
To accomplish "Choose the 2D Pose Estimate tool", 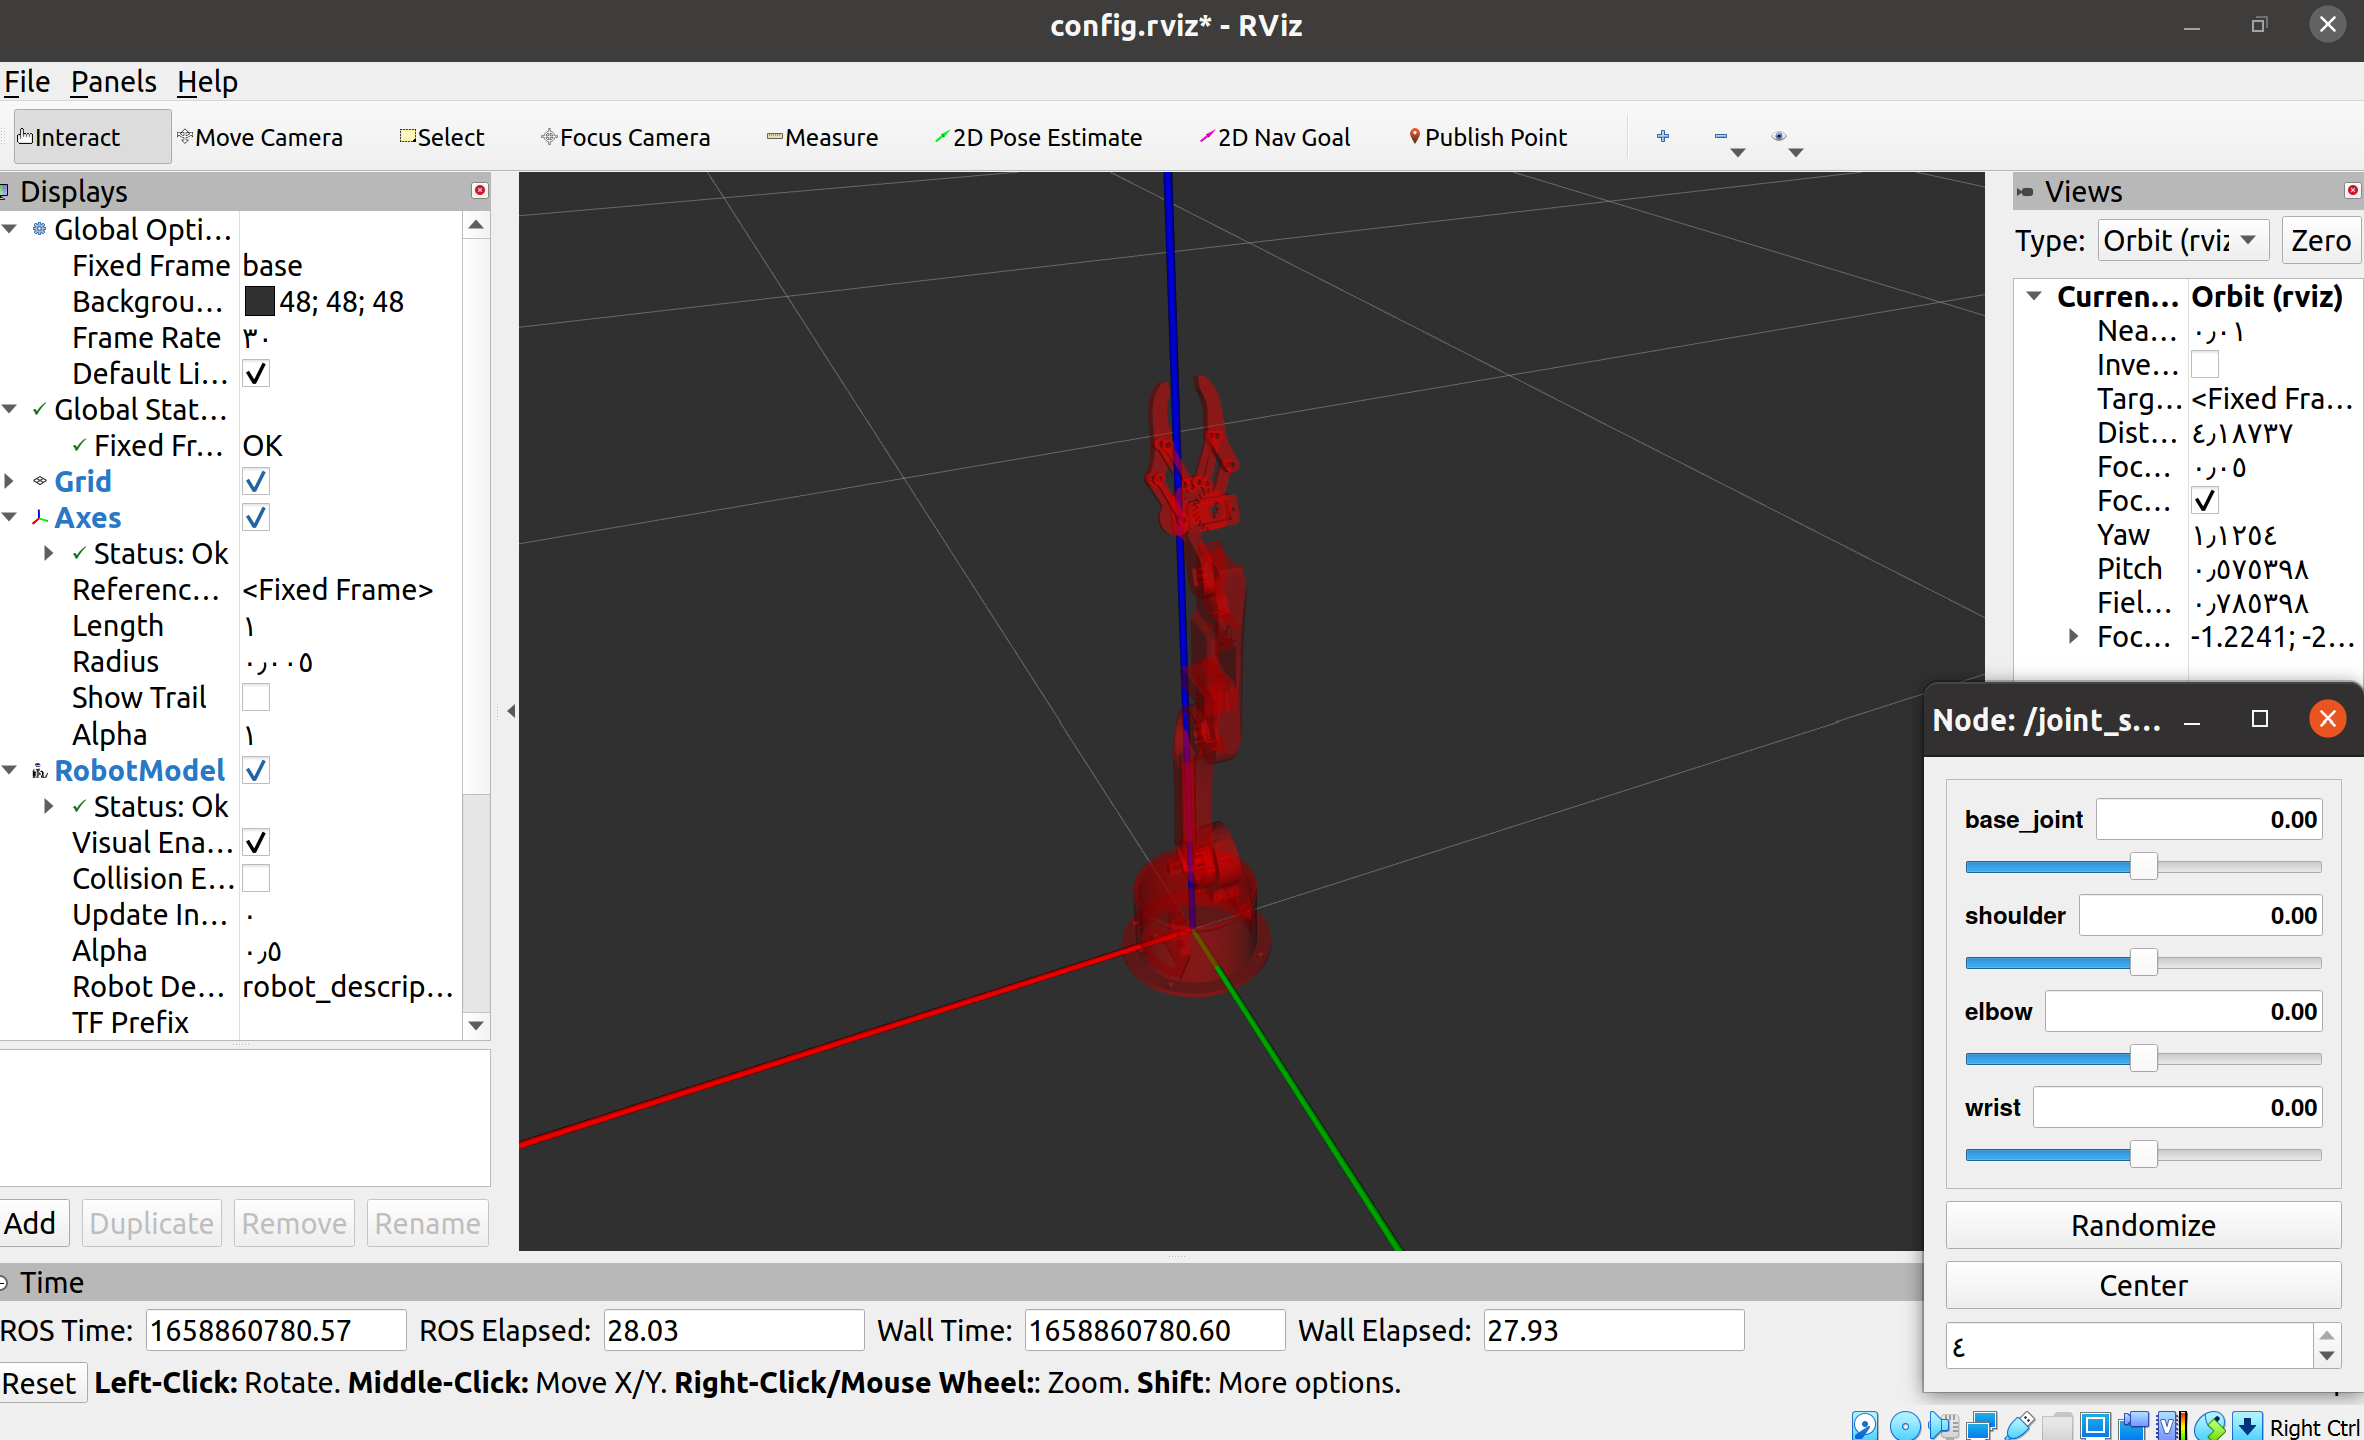I will (1038, 136).
